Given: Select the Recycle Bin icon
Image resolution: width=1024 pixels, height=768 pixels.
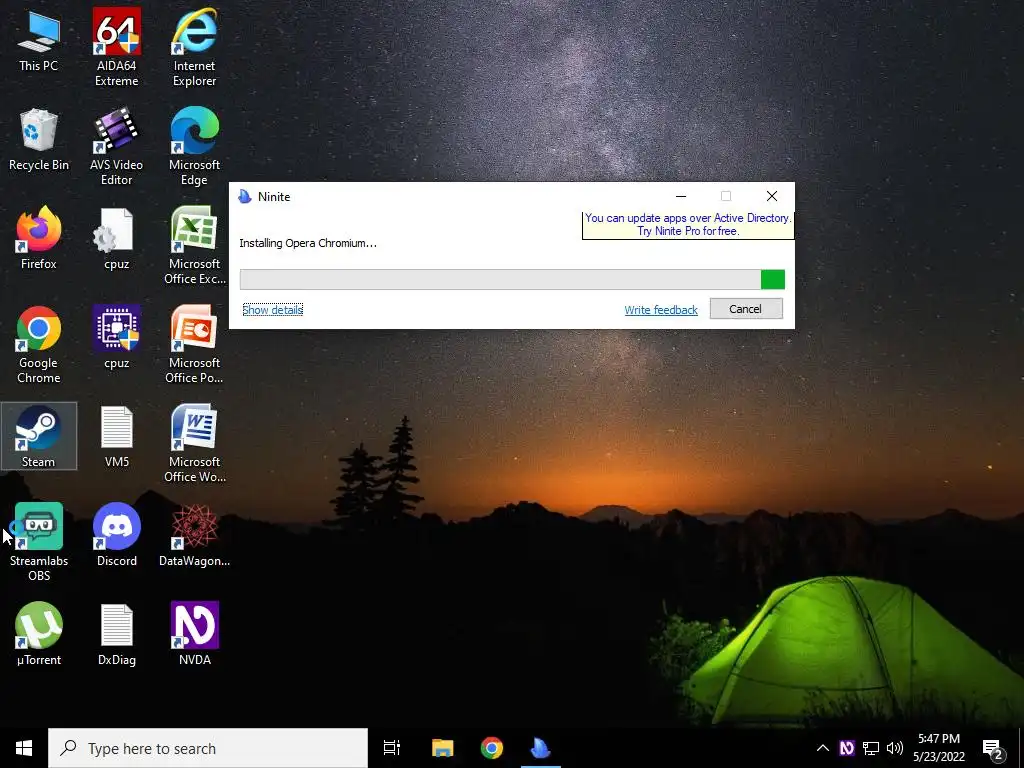Looking at the screenshot, I should (39, 140).
